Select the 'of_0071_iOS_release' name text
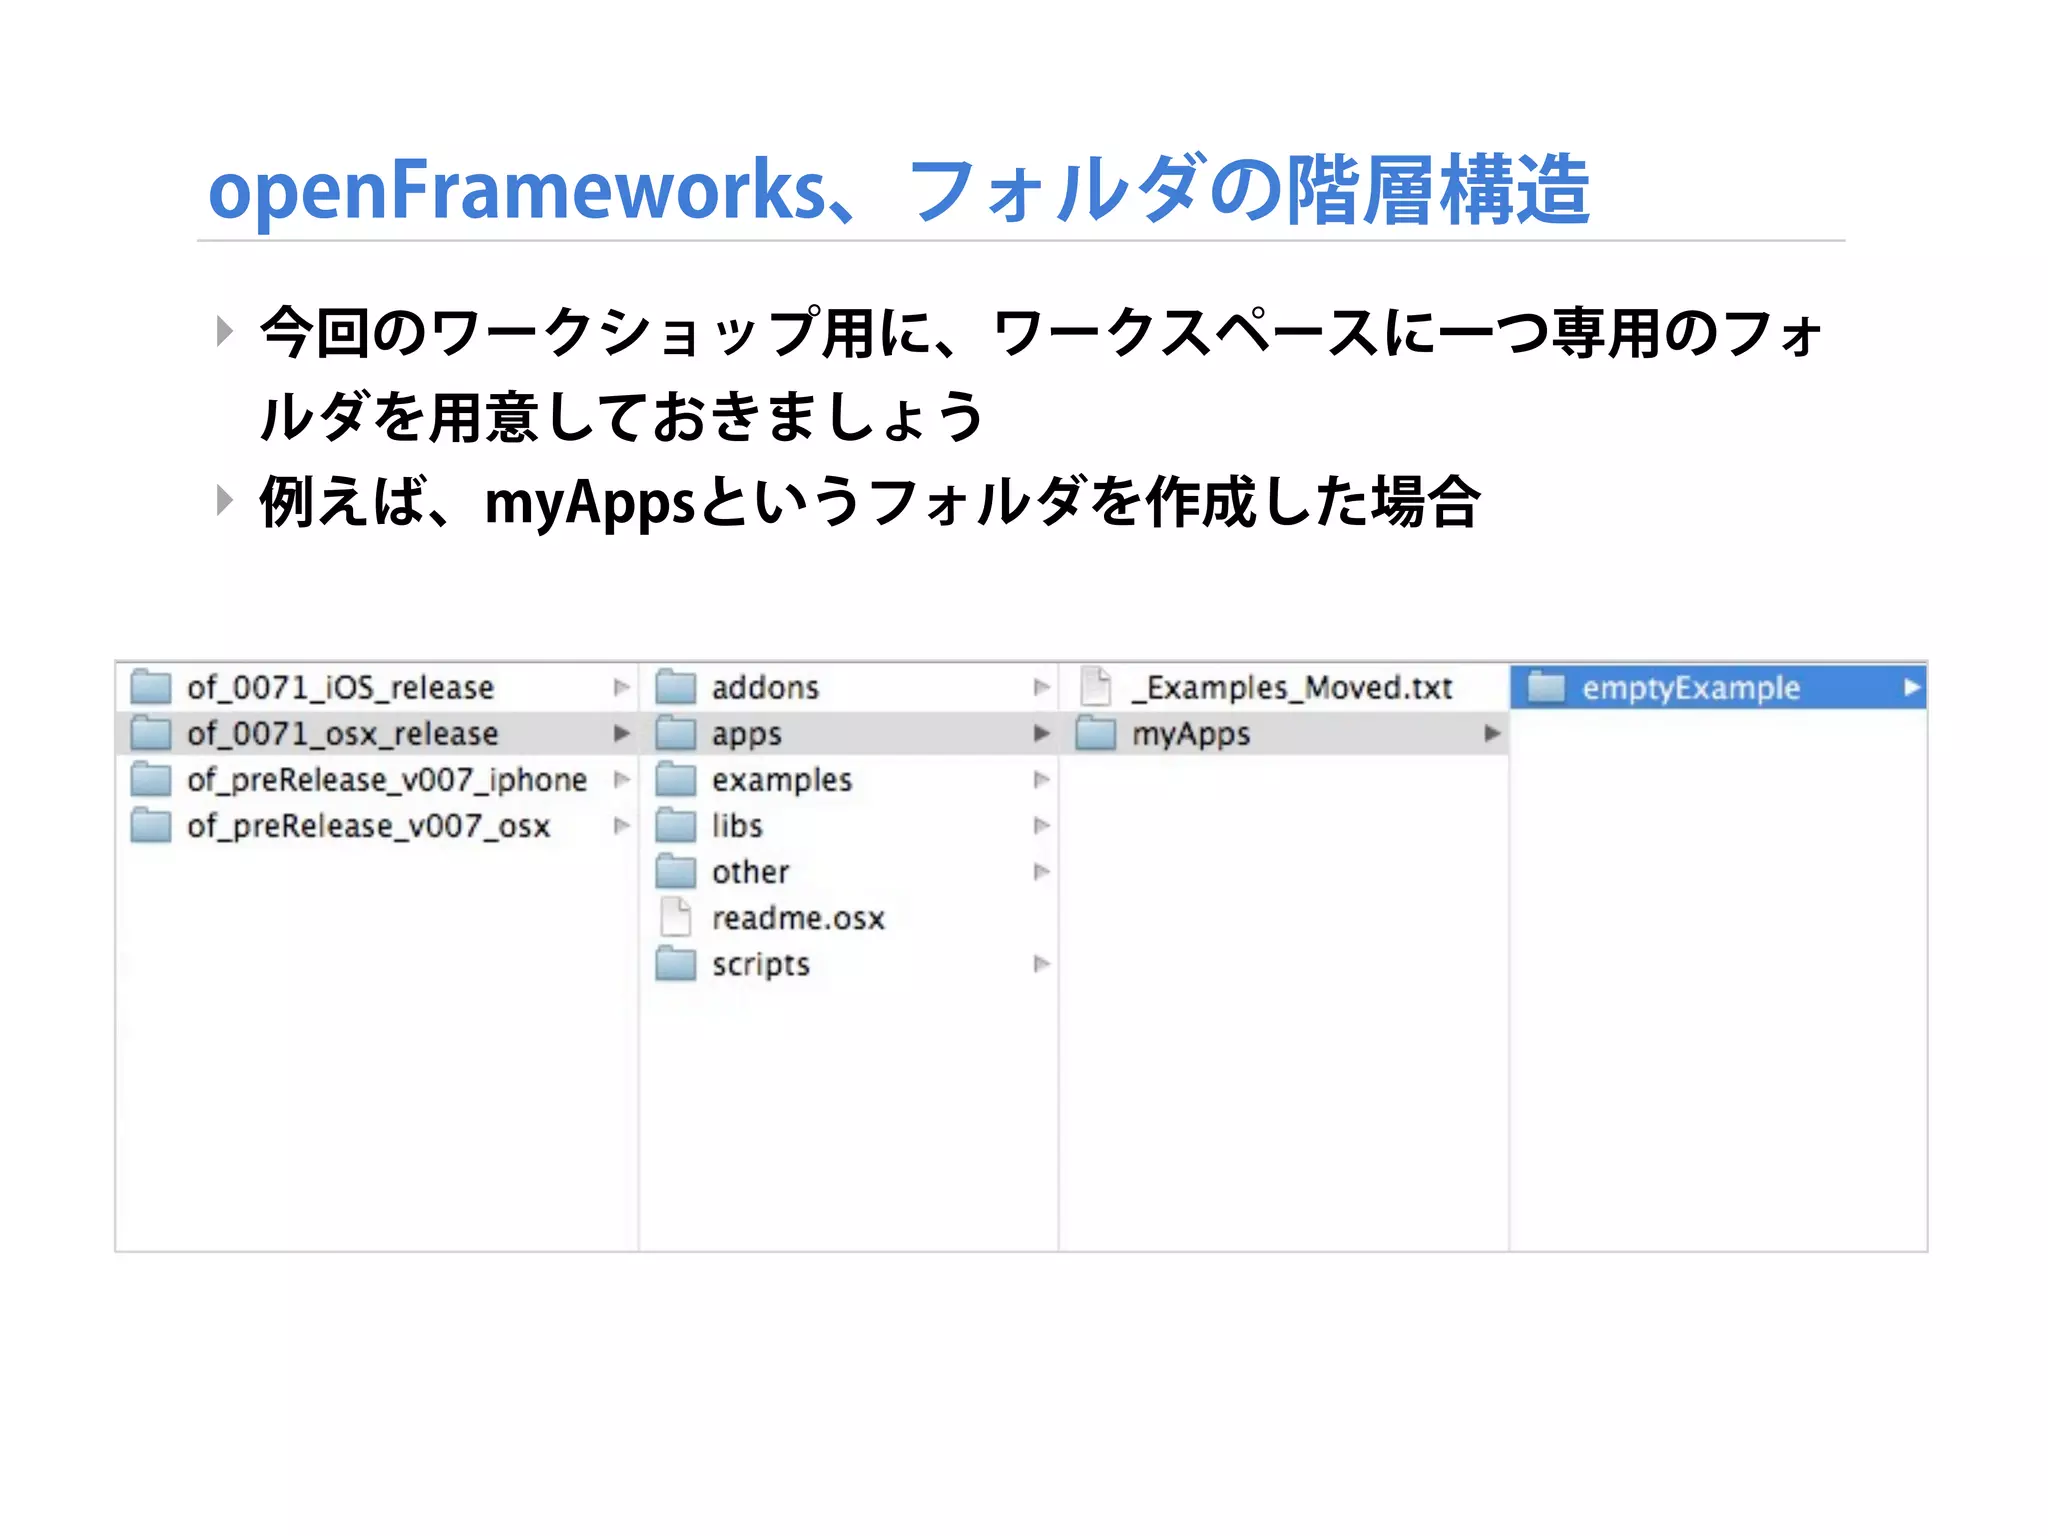This screenshot has height=1536, width=2048. 340,688
